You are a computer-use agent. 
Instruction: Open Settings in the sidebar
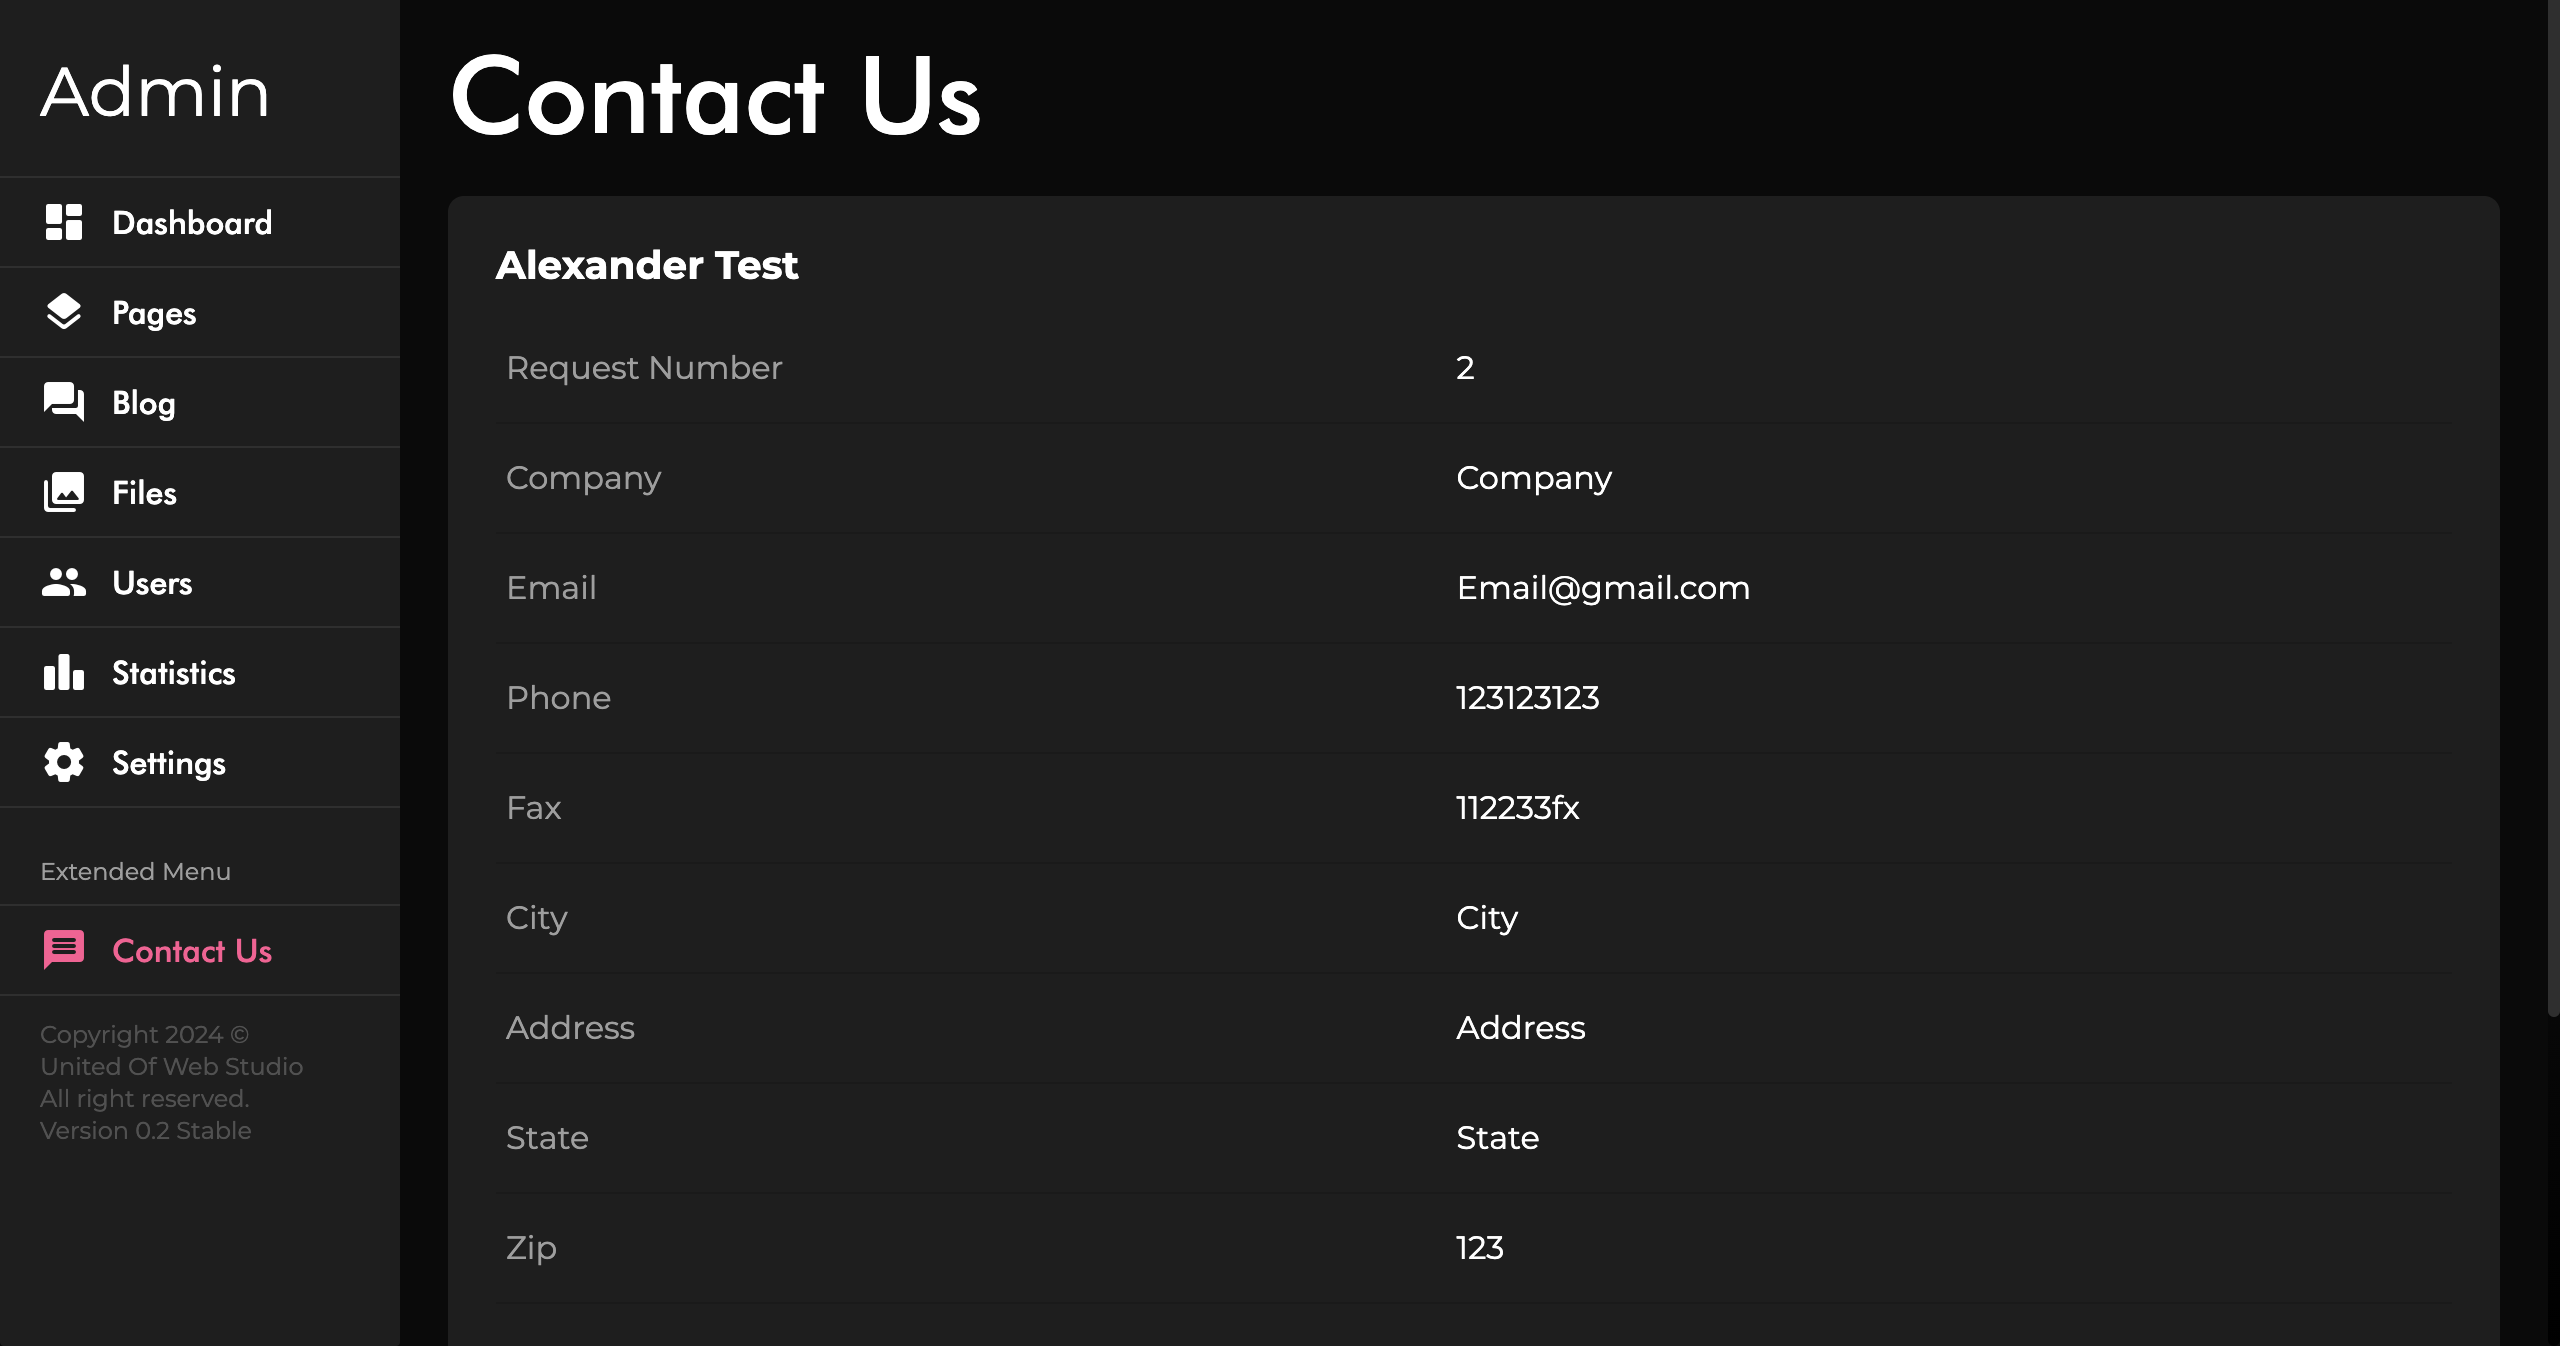tap(200, 762)
